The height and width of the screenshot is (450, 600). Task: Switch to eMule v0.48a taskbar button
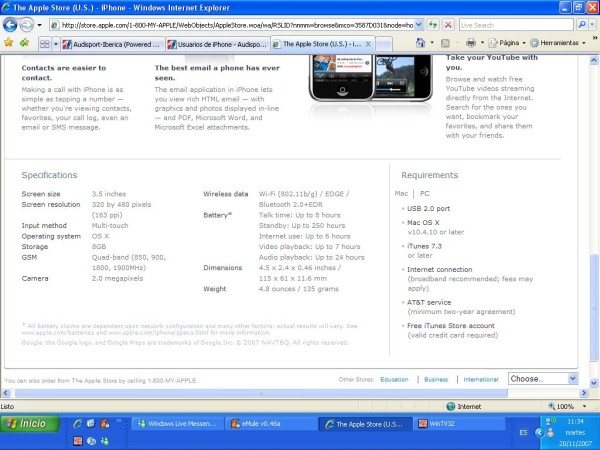click(x=271, y=424)
